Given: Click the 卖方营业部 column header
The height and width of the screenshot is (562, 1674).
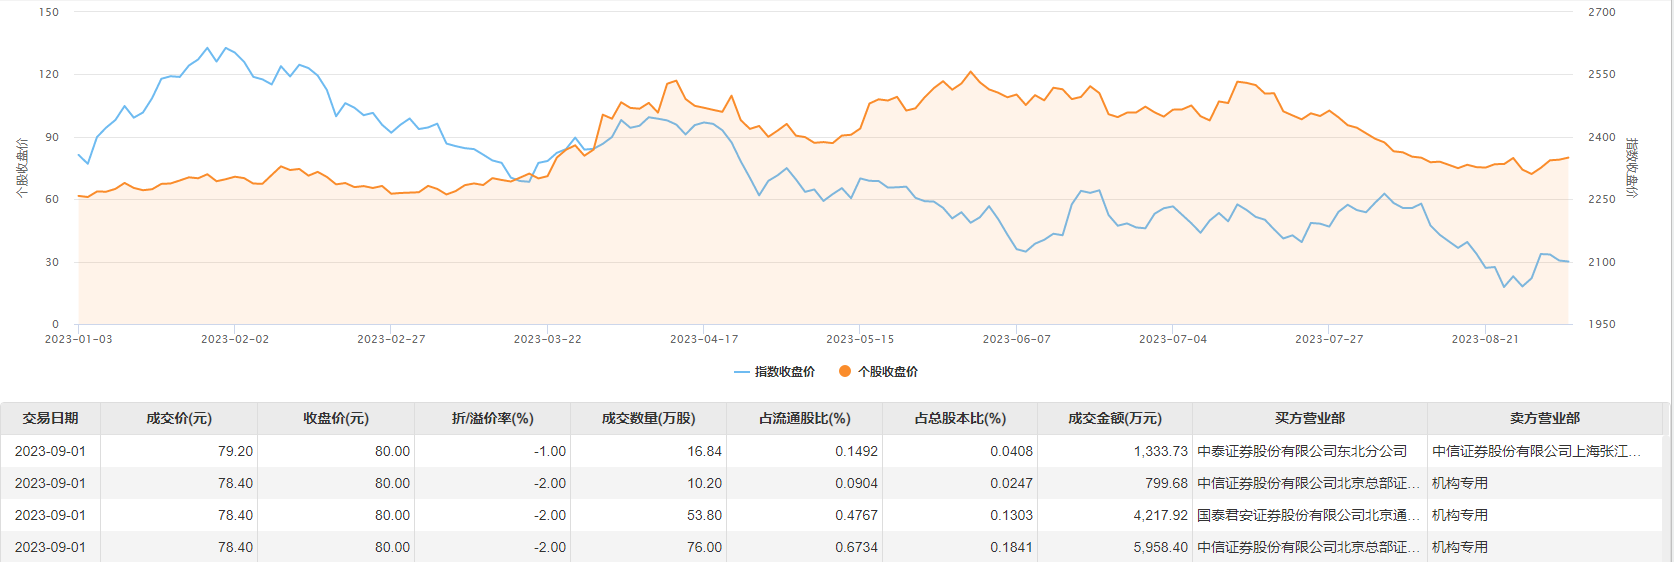Looking at the screenshot, I should 1544,419.
